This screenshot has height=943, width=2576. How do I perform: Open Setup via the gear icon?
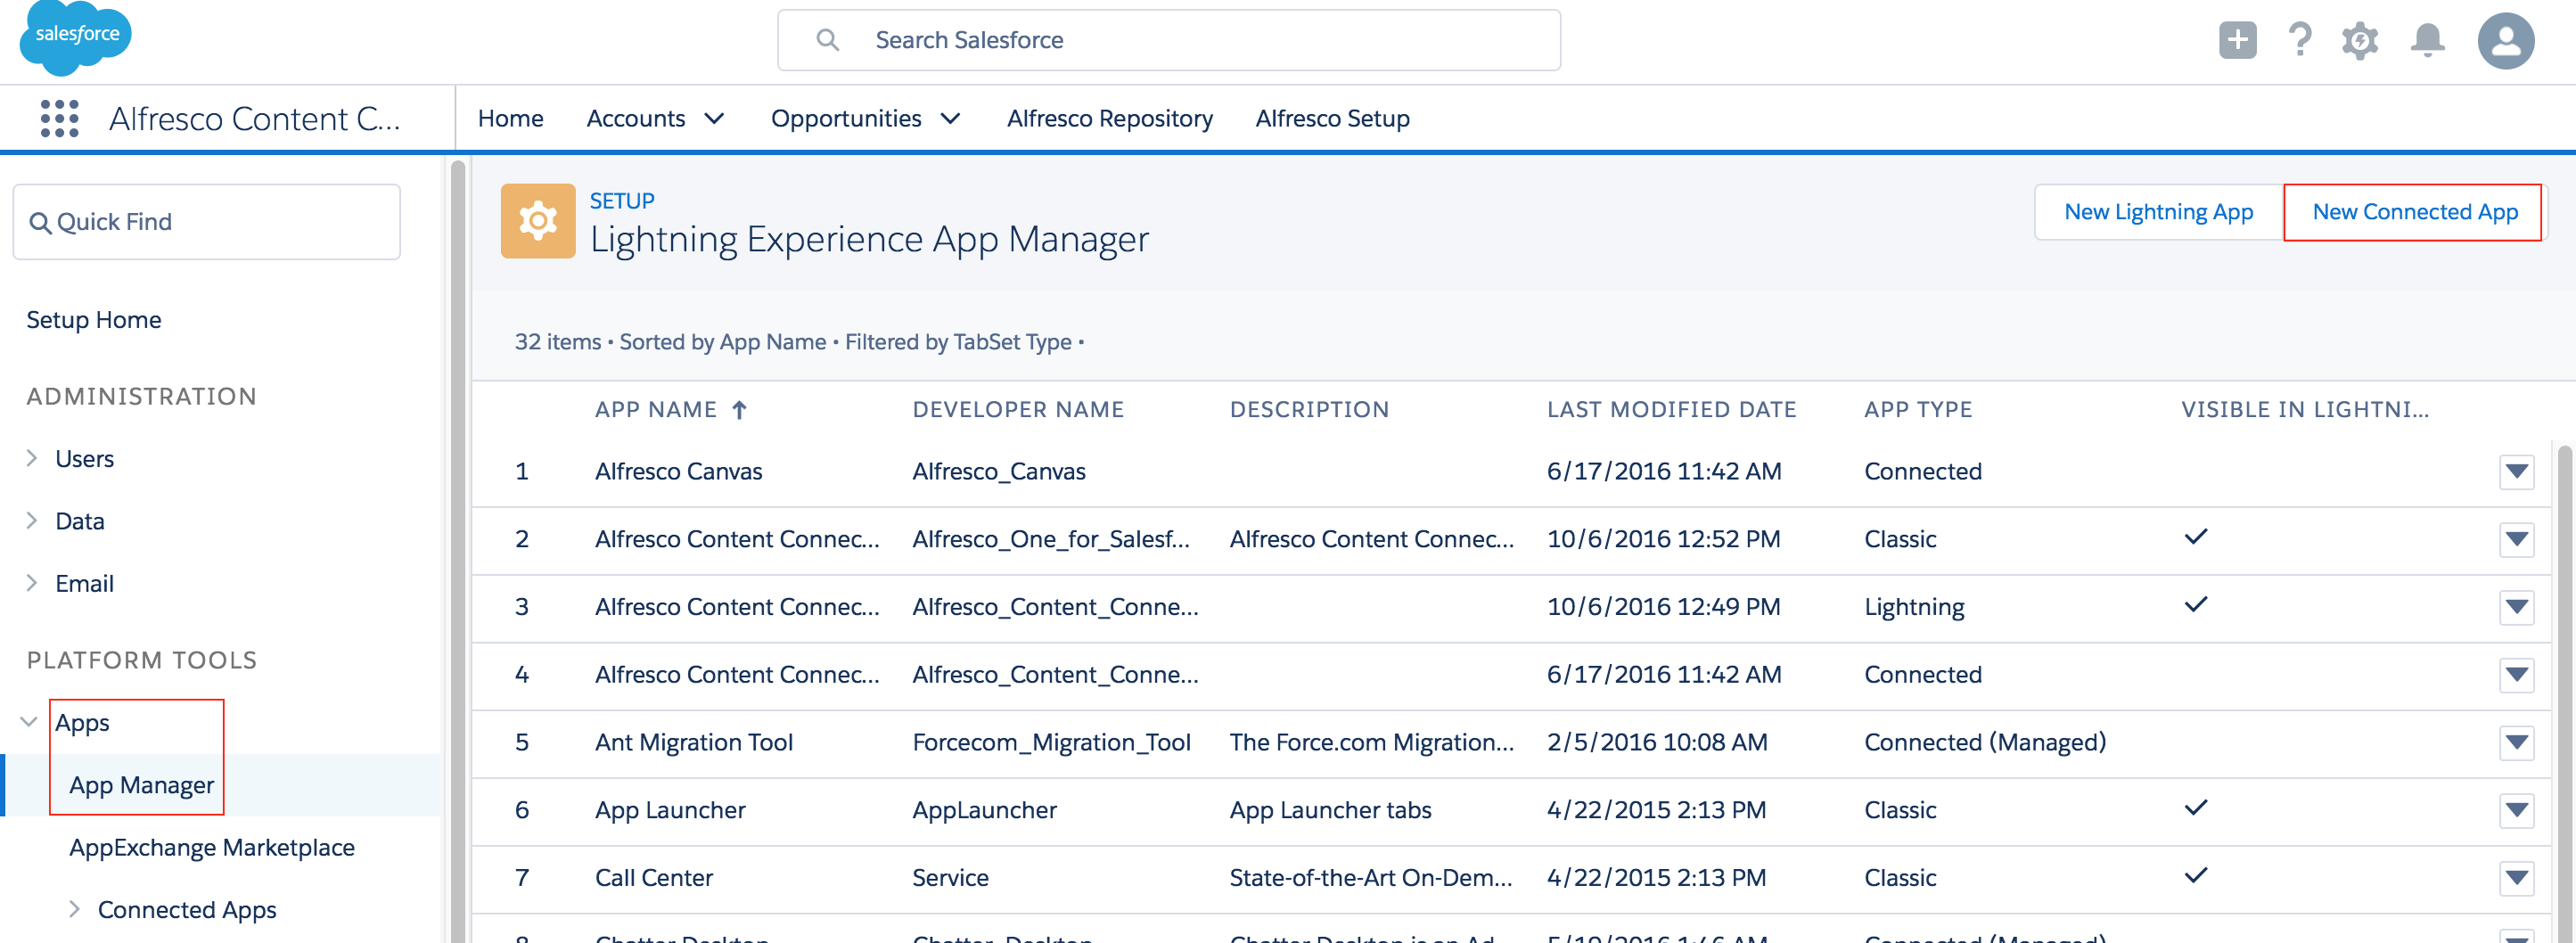[x=2360, y=39]
